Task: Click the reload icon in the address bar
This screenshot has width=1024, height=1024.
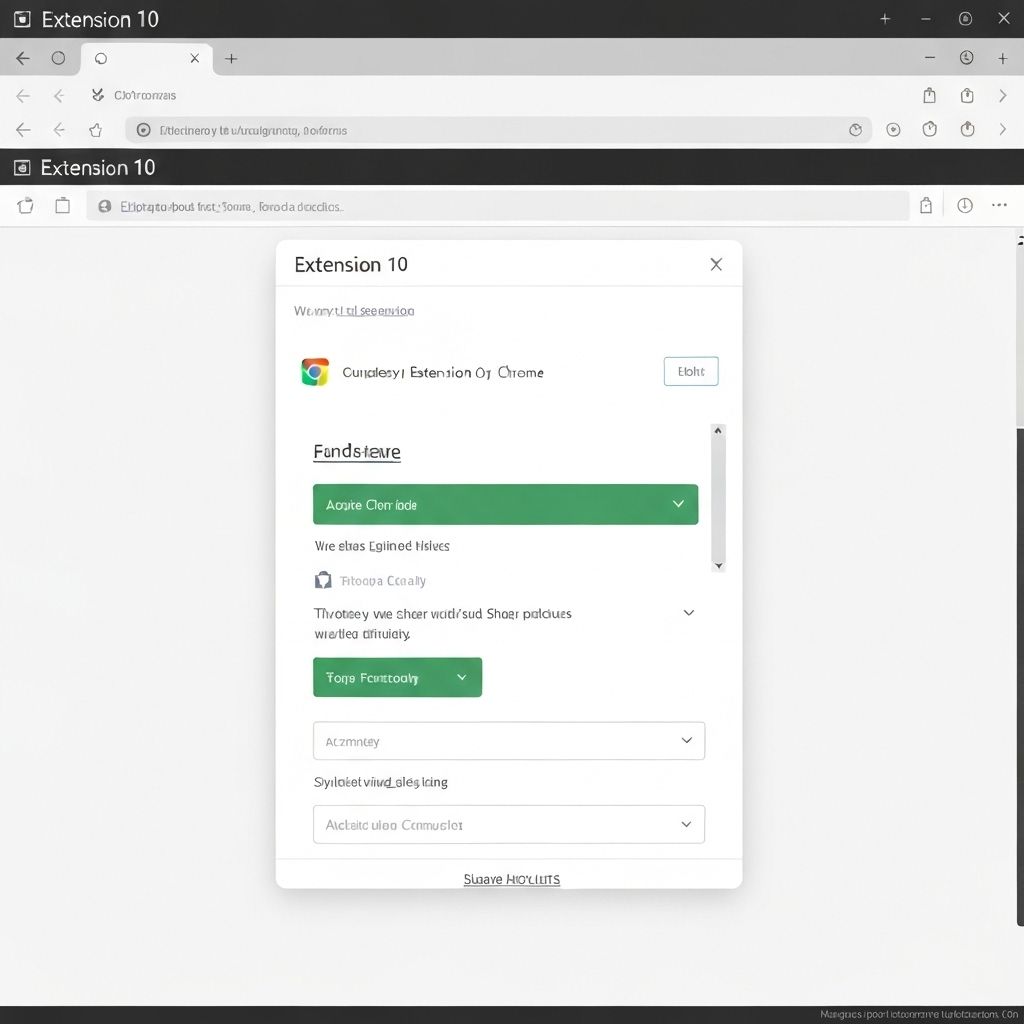Action: pos(855,129)
